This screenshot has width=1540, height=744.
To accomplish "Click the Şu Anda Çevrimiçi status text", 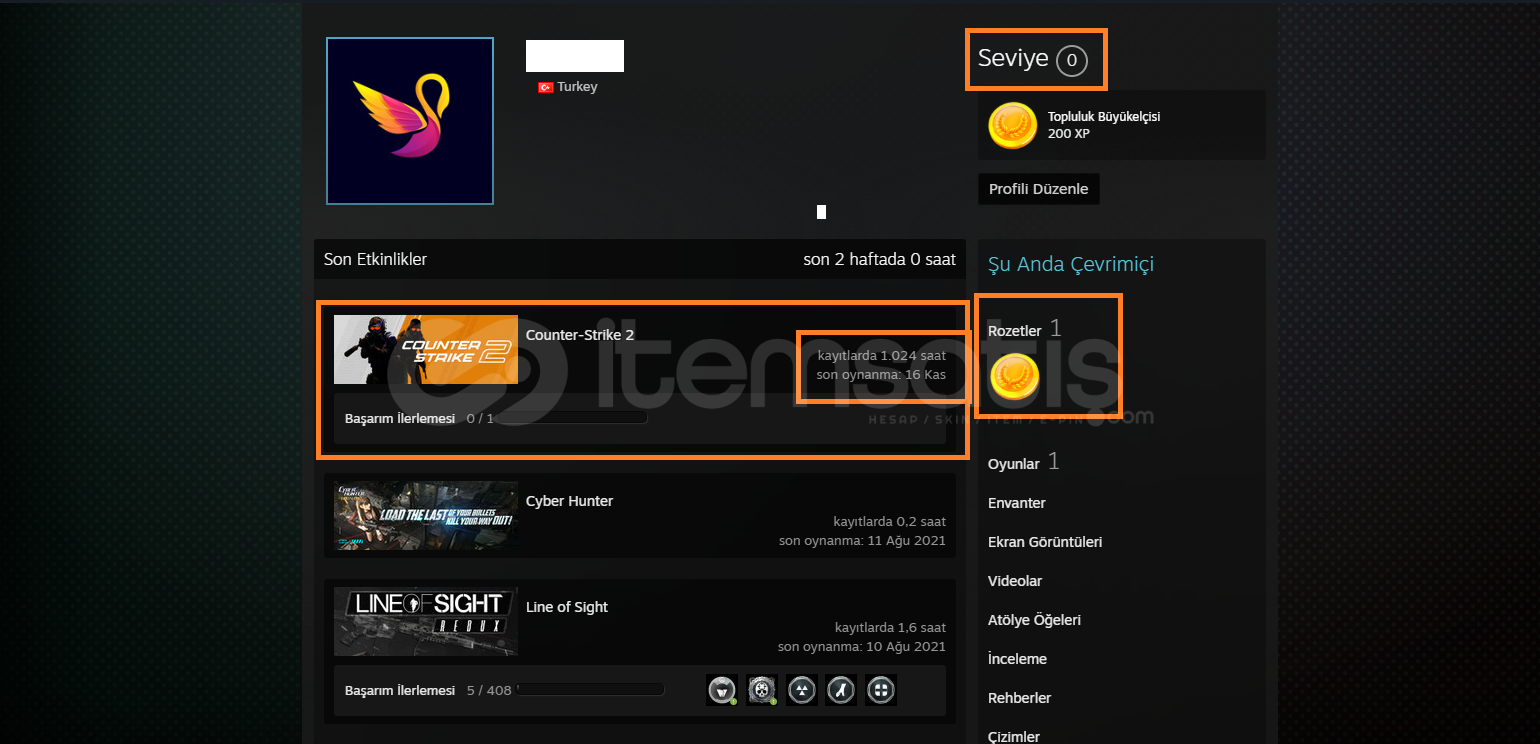I will pos(1071,265).
